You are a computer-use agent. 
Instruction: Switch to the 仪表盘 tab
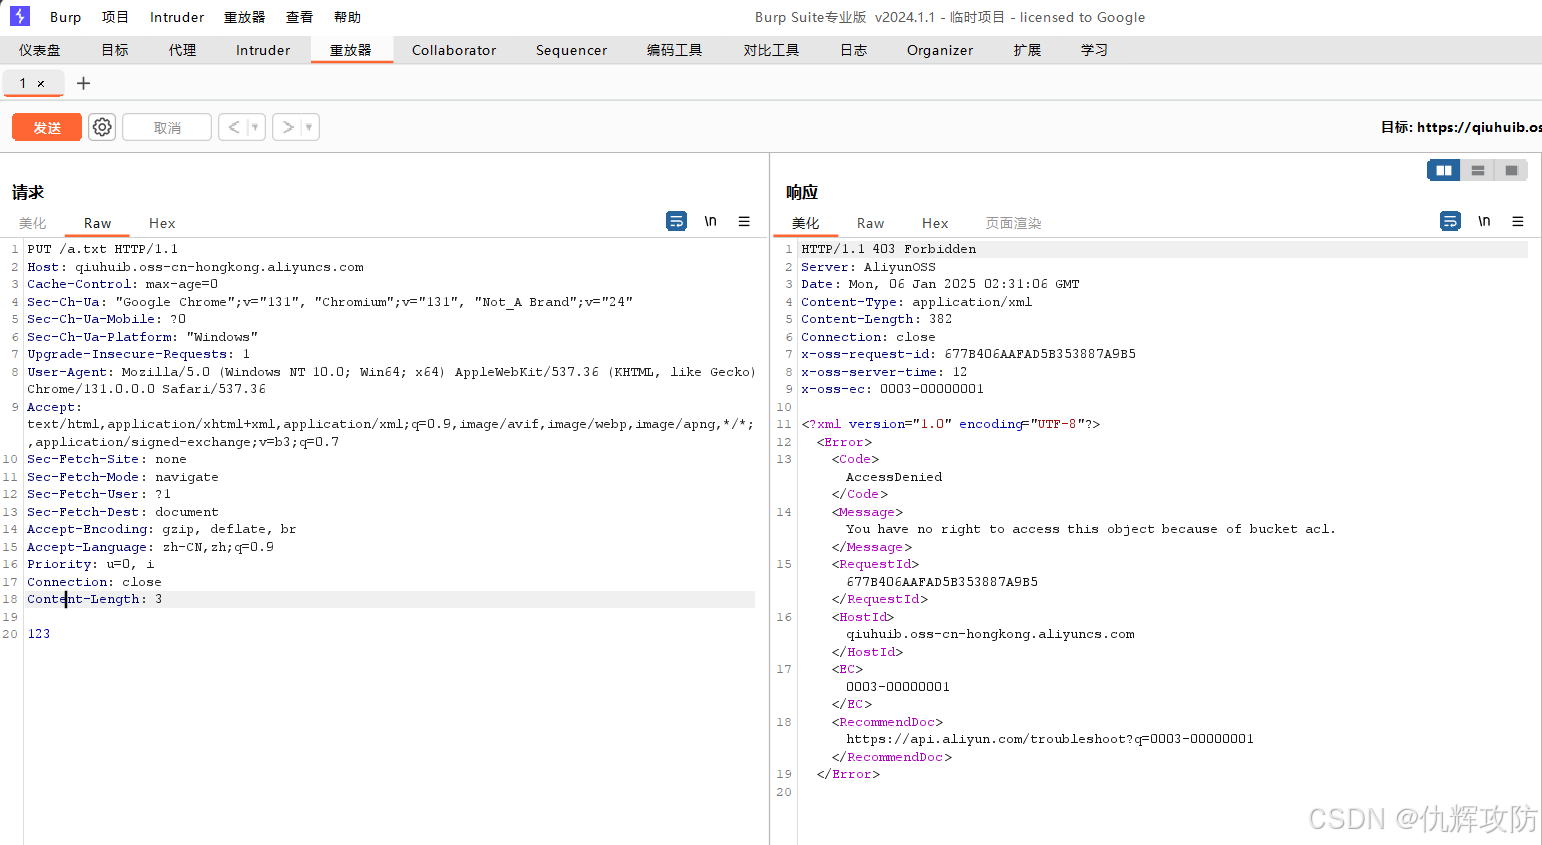pyautogui.click(x=40, y=50)
